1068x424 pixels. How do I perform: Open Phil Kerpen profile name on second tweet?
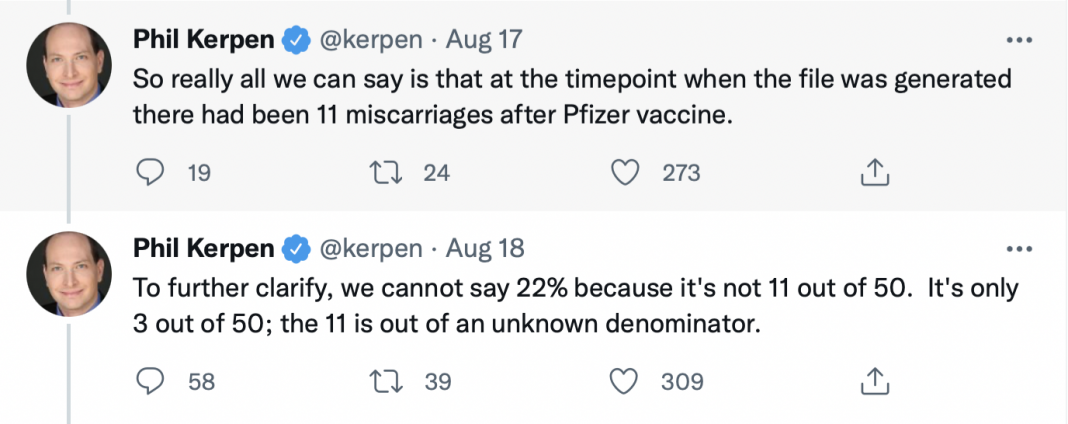coord(203,248)
